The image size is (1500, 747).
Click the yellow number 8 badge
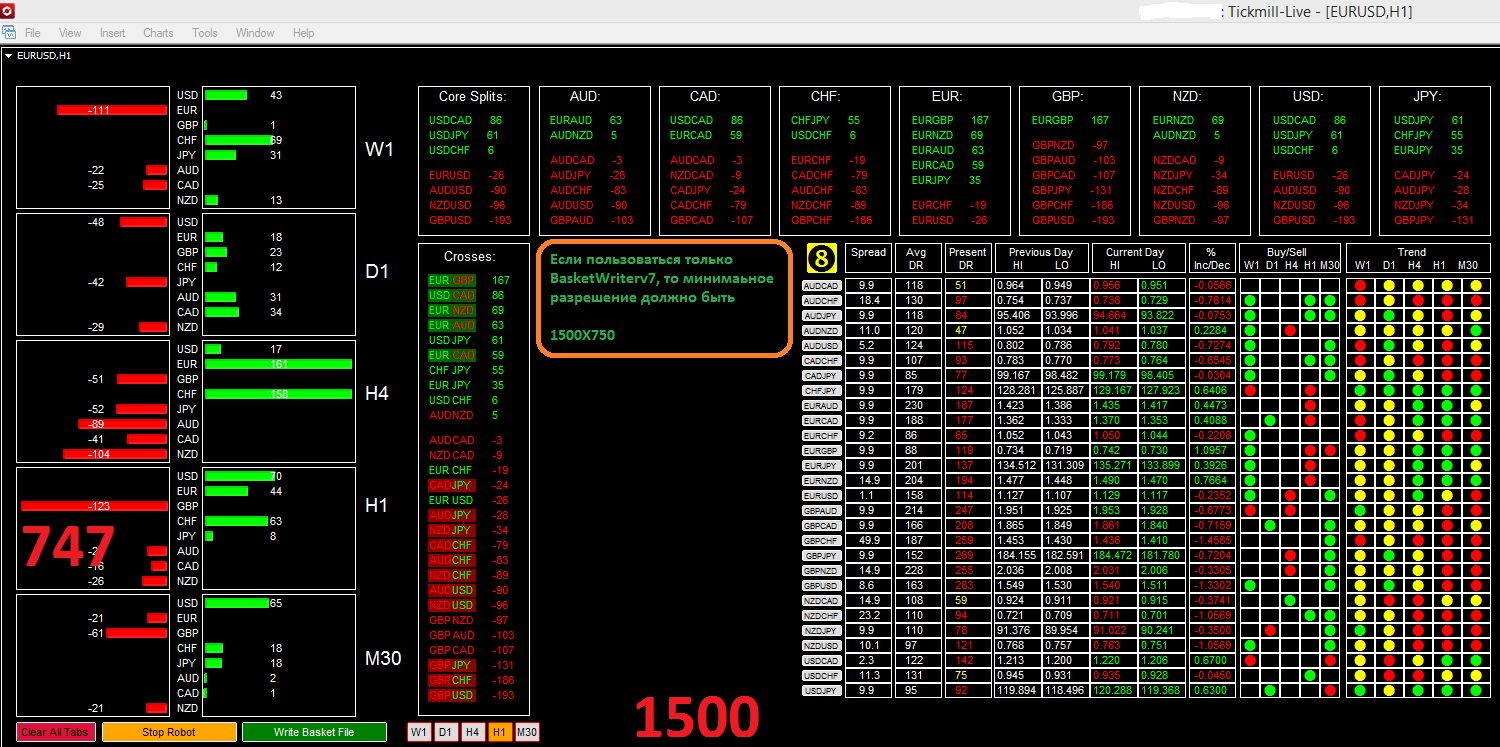(821, 259)
